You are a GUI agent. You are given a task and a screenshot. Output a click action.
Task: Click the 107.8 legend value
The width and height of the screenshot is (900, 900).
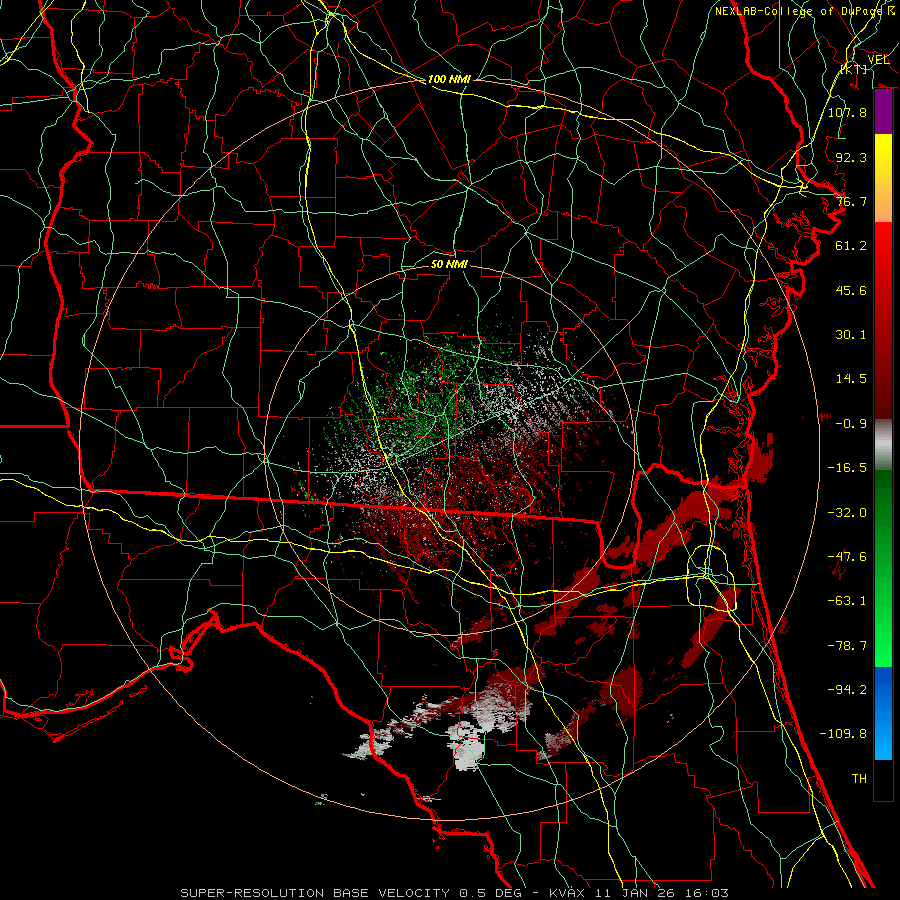click(847, 112)
